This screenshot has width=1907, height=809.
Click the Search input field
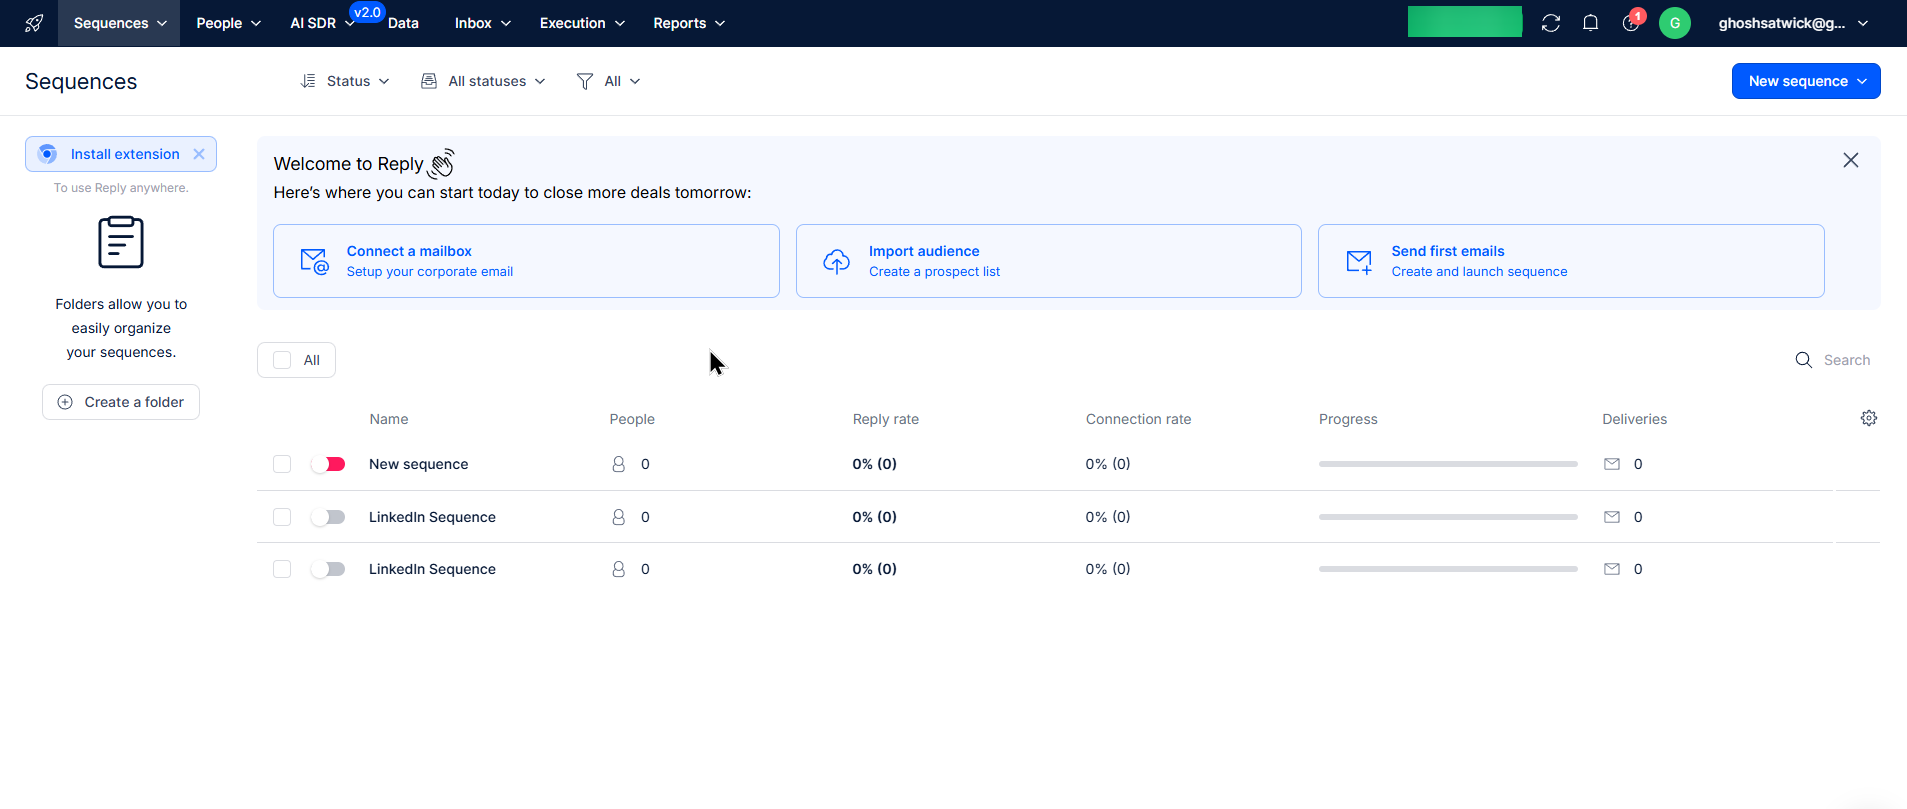point(1846,360)
